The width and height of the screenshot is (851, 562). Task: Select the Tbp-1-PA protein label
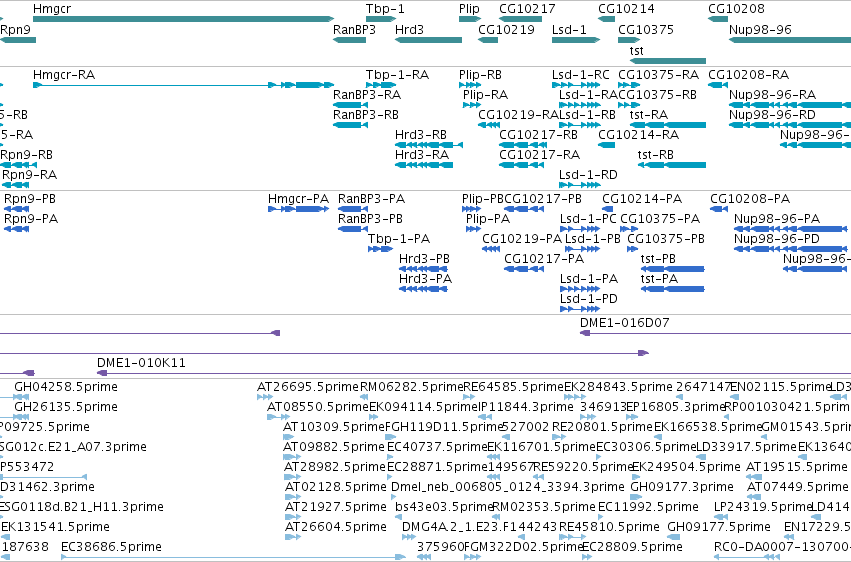399,239
